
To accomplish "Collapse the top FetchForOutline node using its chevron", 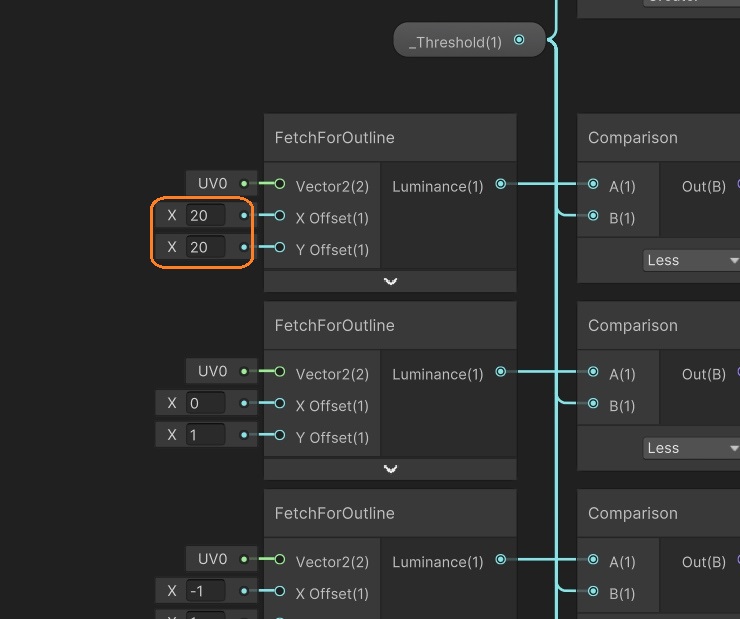I will (390, 281).
